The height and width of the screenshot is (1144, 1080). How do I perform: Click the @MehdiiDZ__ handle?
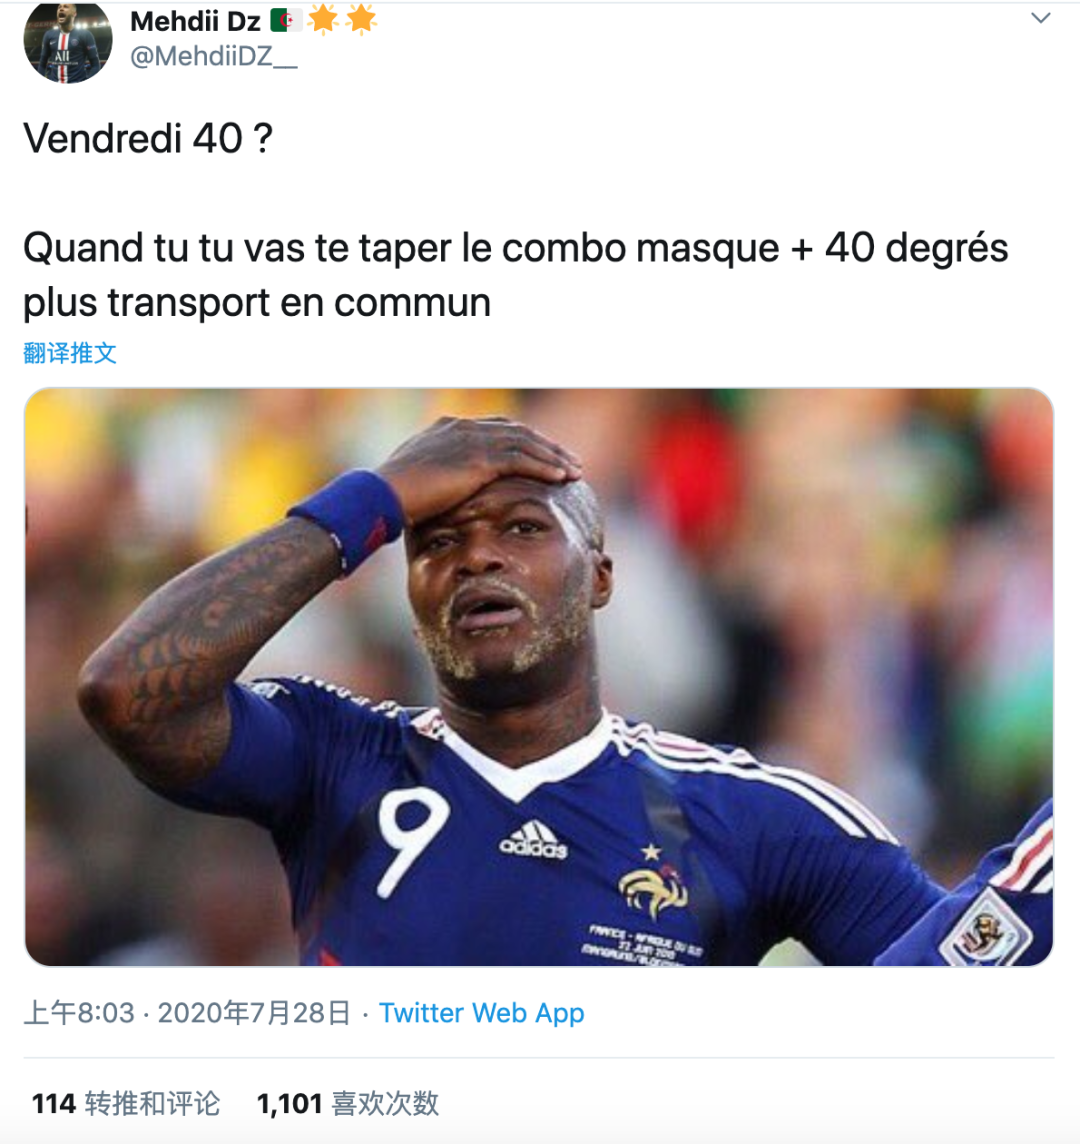[214, 56]
